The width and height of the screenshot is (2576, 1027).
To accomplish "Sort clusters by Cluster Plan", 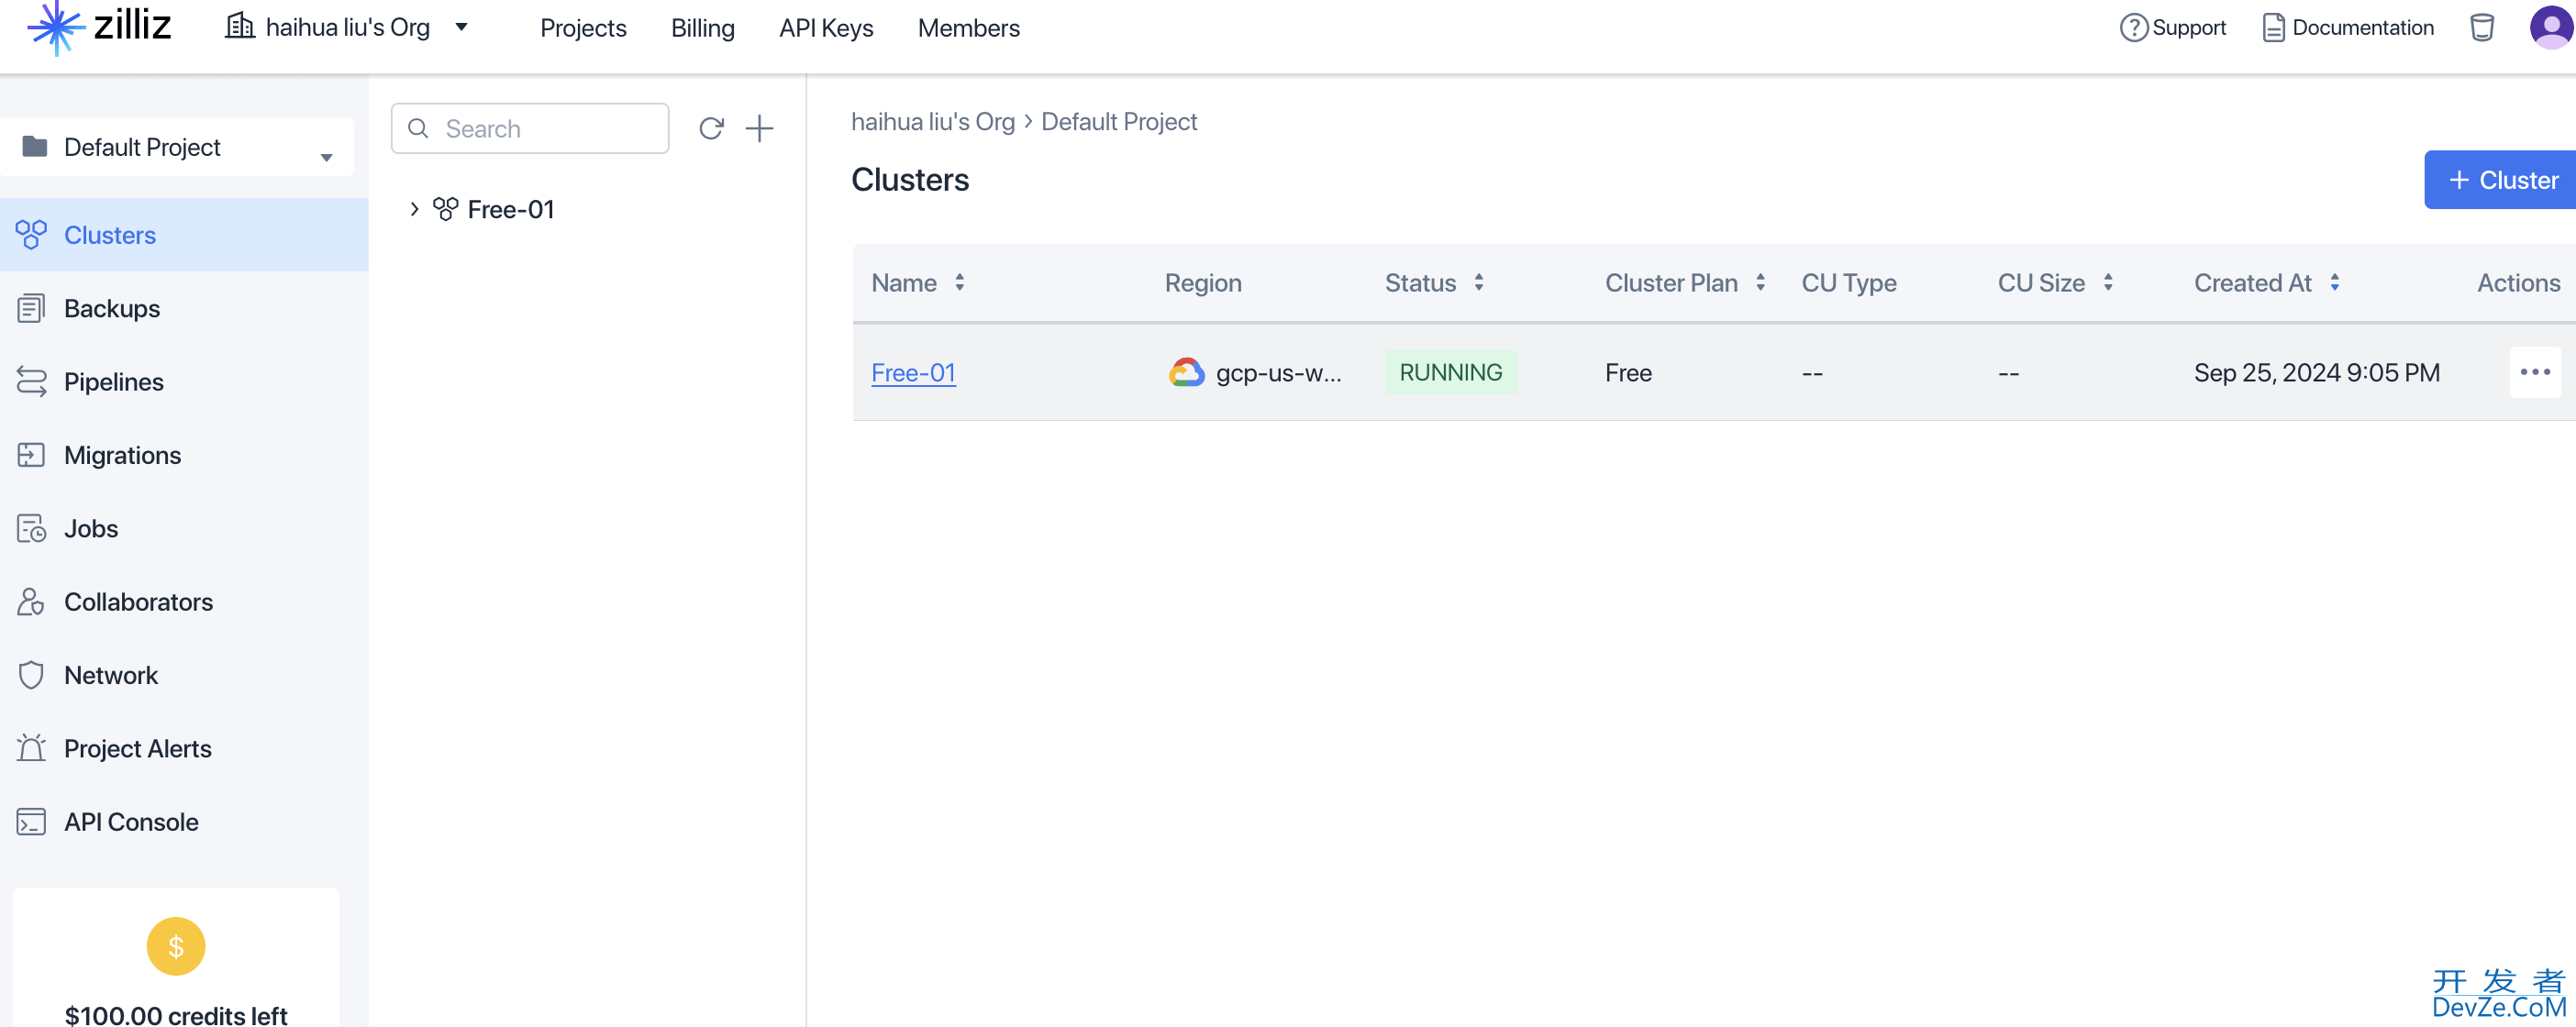I will 1760,283.
